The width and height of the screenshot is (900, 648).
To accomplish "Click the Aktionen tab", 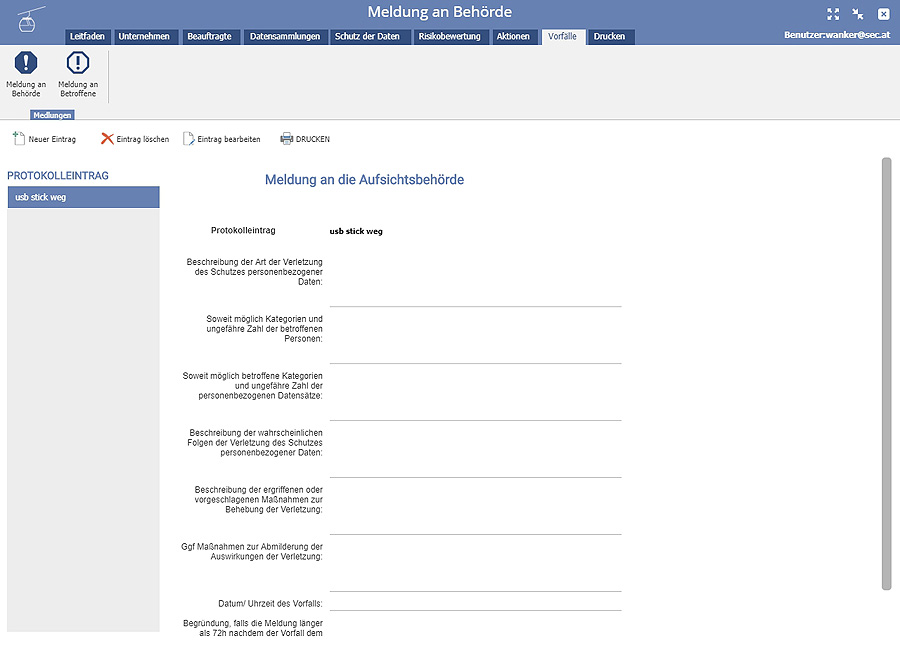I will [513, 37].
